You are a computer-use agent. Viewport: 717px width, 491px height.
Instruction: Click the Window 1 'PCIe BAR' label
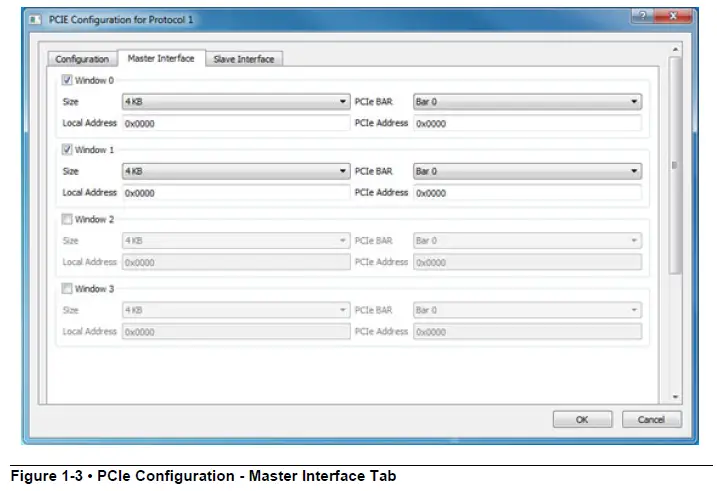point(374,171)
